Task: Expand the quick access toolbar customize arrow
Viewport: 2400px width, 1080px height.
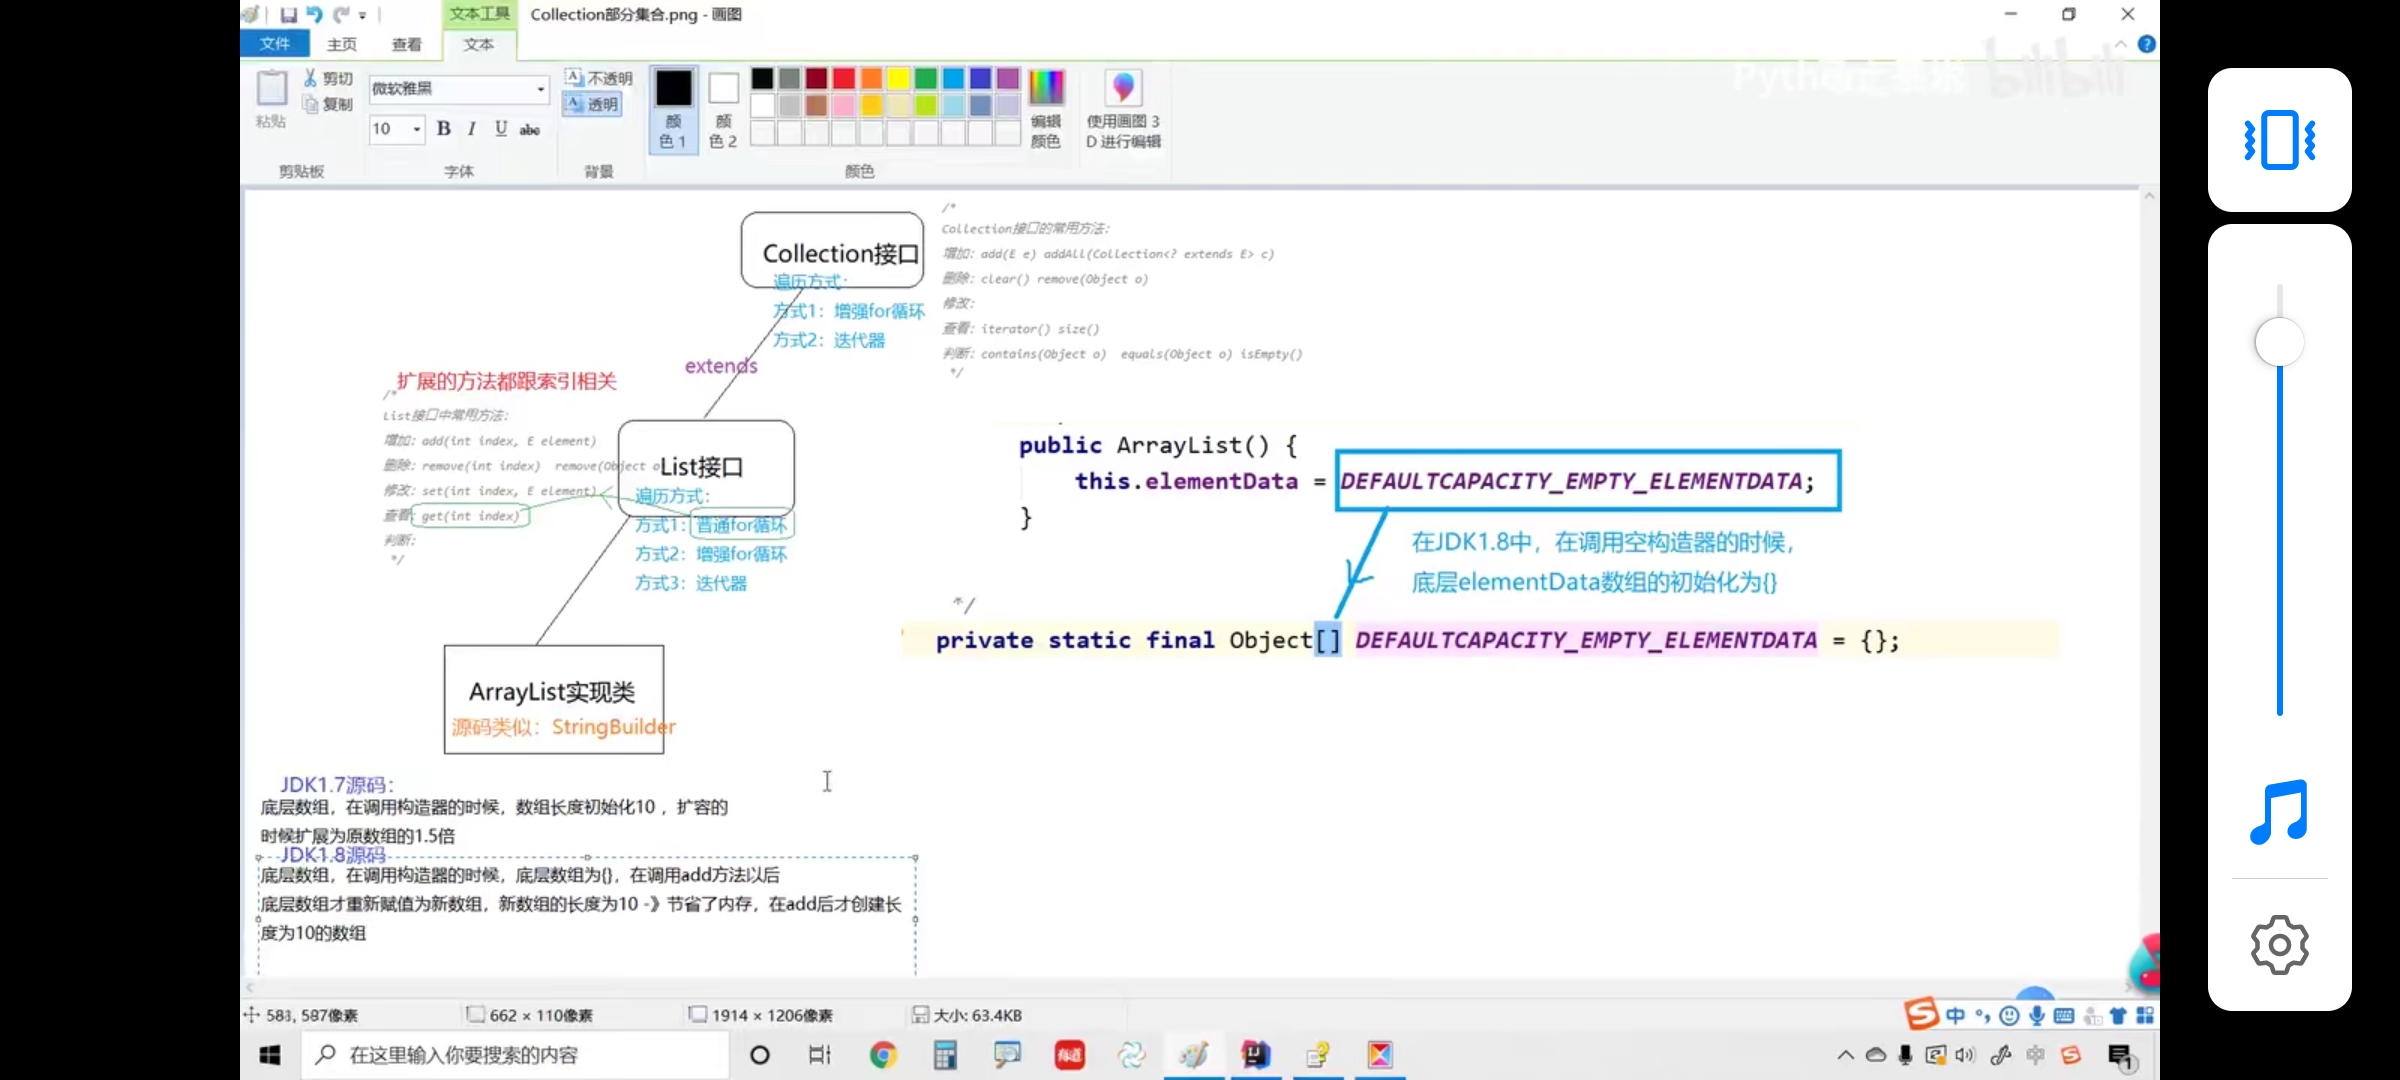Action: [363, 16]
